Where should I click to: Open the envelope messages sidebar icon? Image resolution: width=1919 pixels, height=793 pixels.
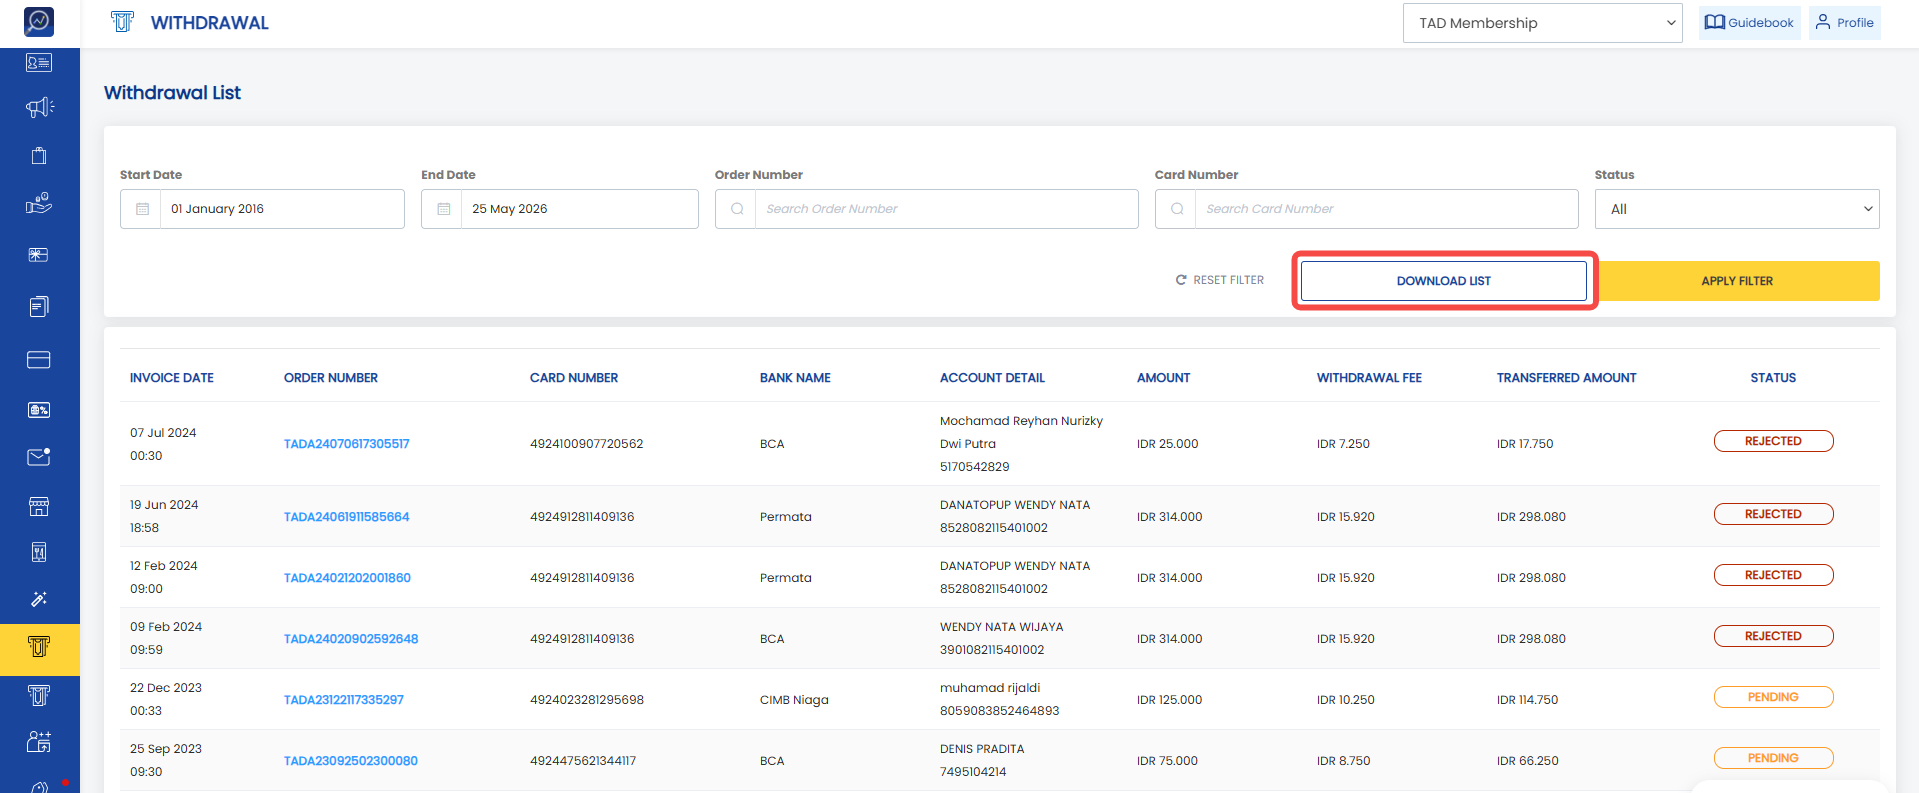point(39,457)
